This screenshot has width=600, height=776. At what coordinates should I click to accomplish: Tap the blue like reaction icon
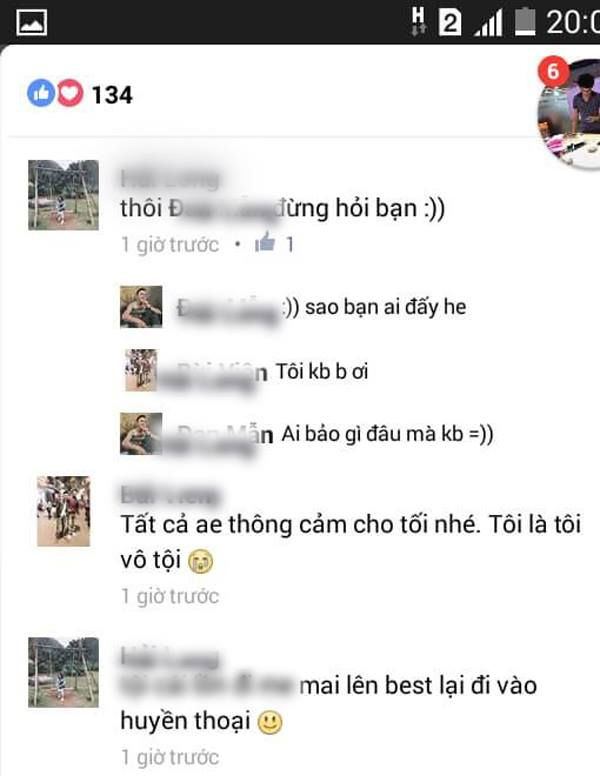pos(41,93)
